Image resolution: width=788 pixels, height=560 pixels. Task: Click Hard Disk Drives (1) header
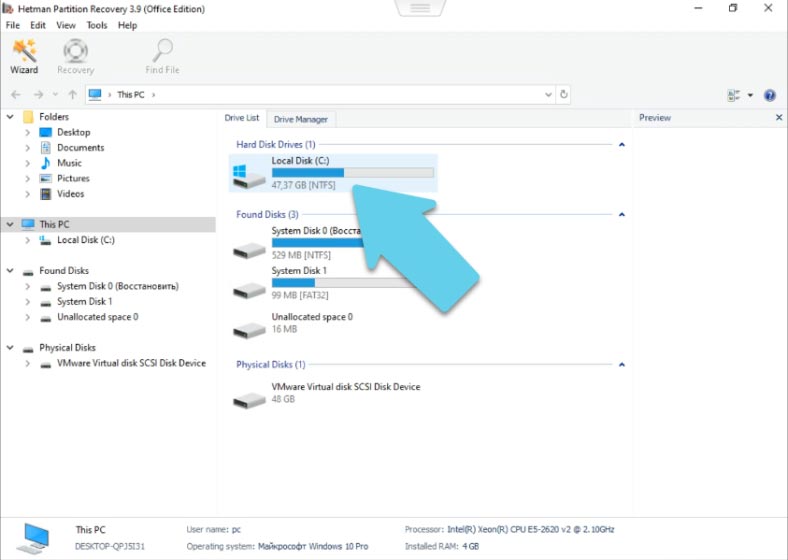pos(275,144)
